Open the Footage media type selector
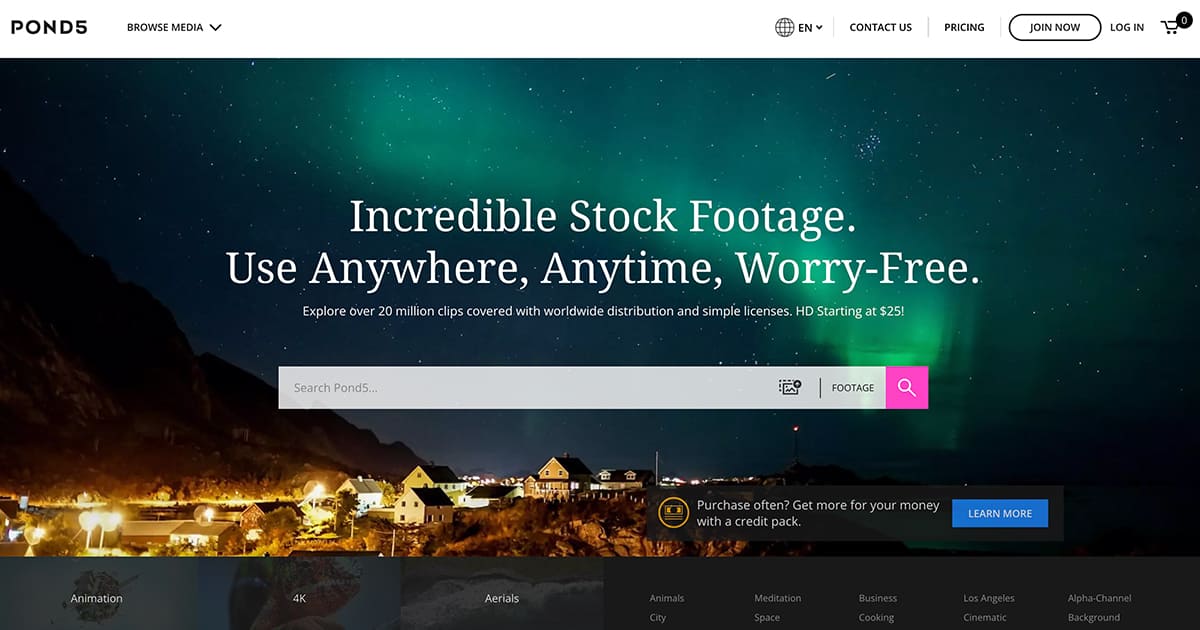1200x630 pixels. pos(853,388)
